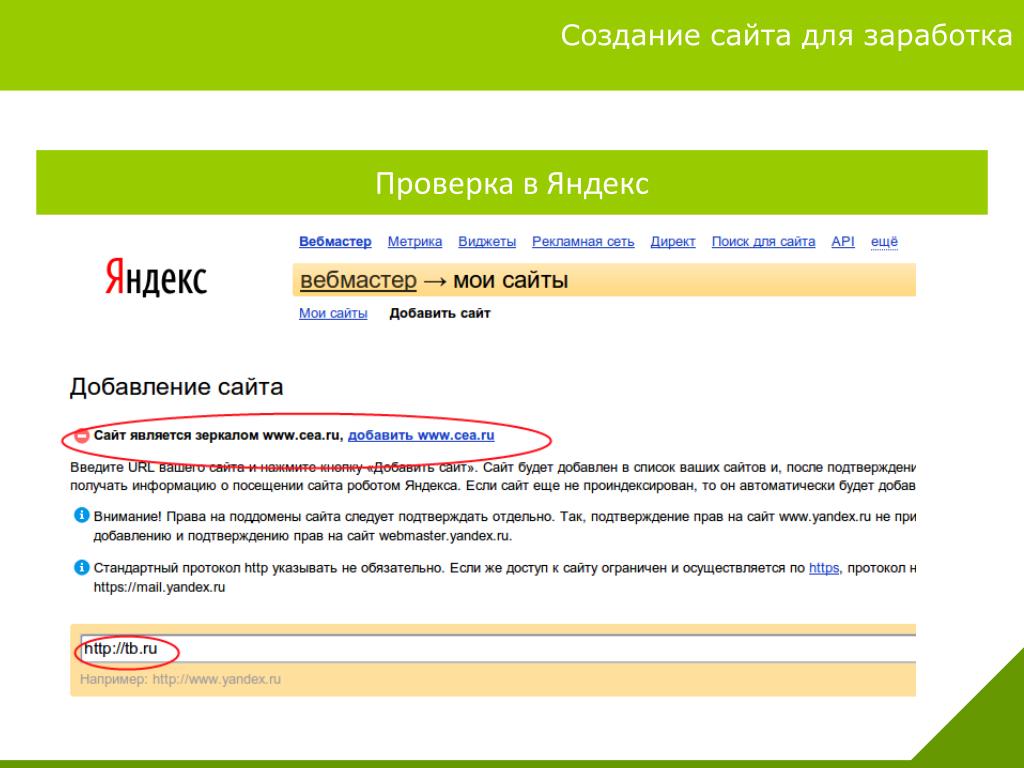
Task: Click the https://mail.yandex.ru example text
Action: coord(159,587)
